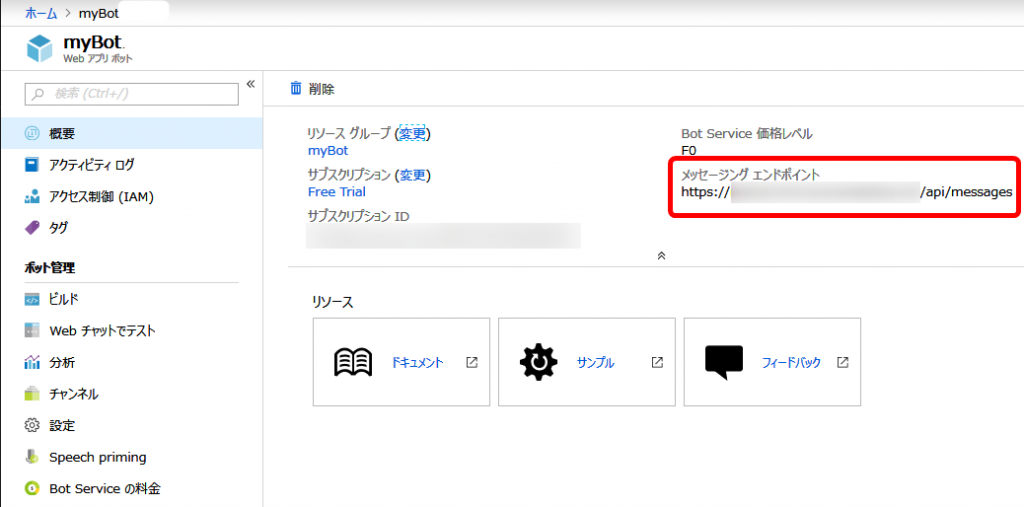Image resolution: width=1024 pixels, height=507 pixels.
Task: Click the ボット管理 section heading
Action: pos(50,268)
